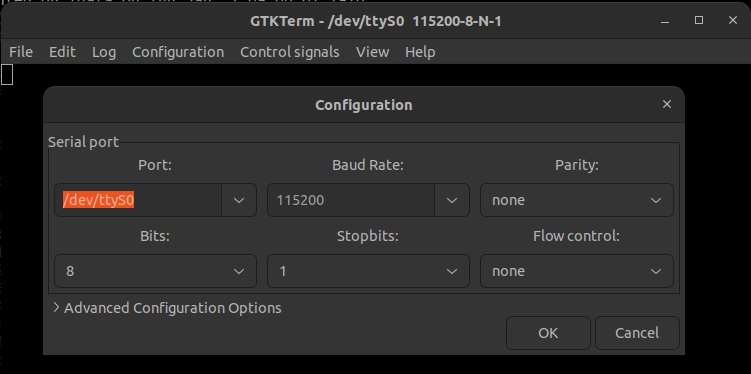
Task: Open the Stopbits dropdown
Action: coord(368,271)
